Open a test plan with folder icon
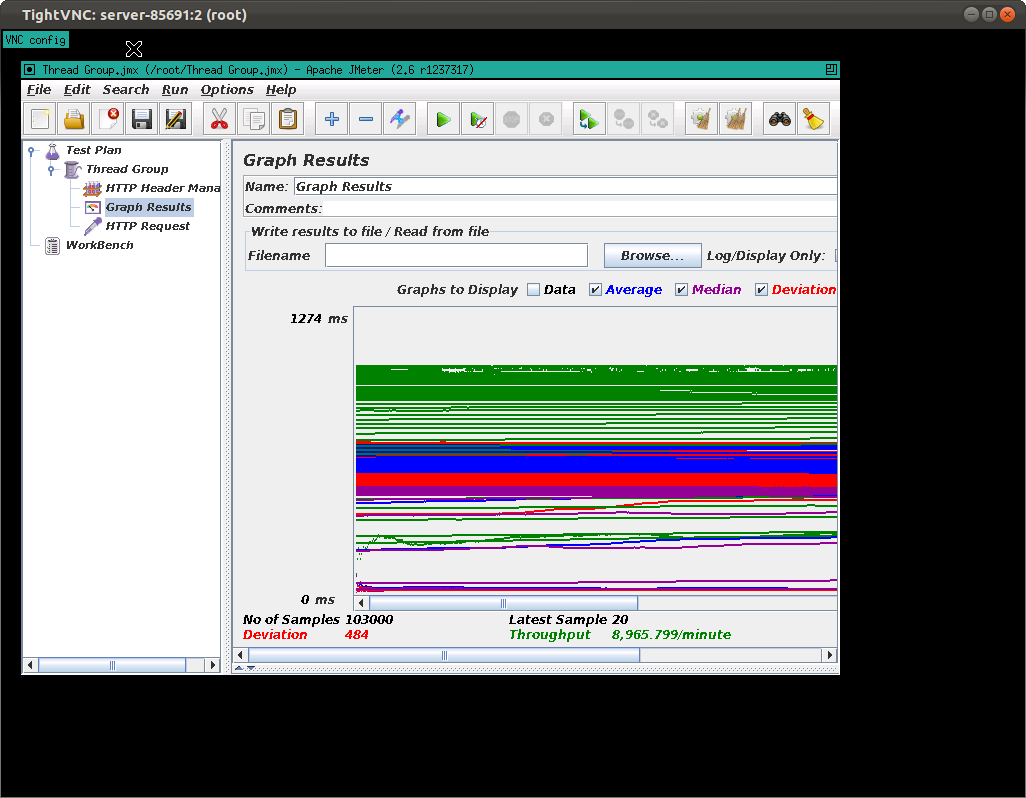1026x798 pixels. coord(74,119)
